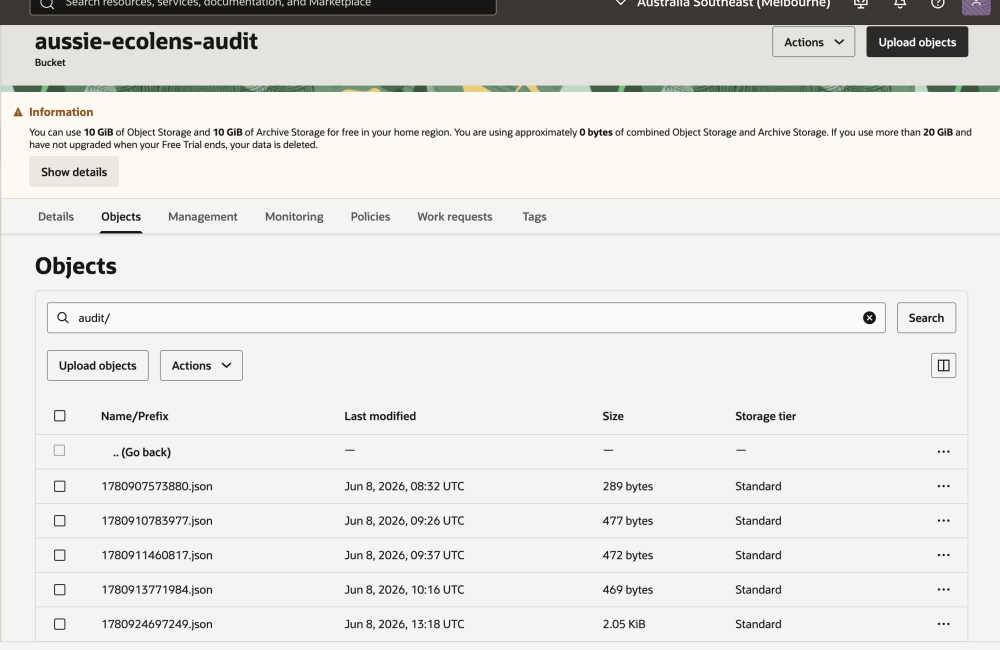Open object 1780924697249.json

[x=157, y=624]
